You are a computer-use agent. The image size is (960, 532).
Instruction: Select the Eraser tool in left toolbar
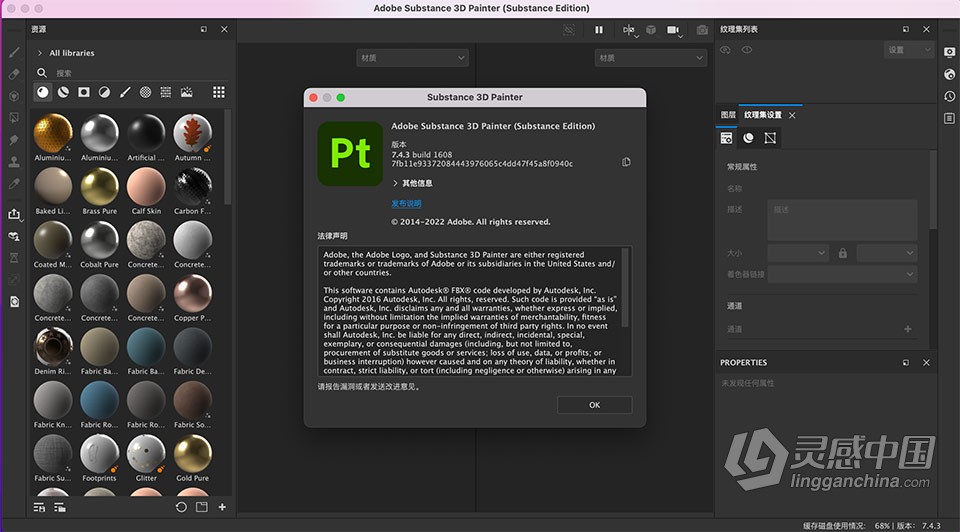[14, 74]
